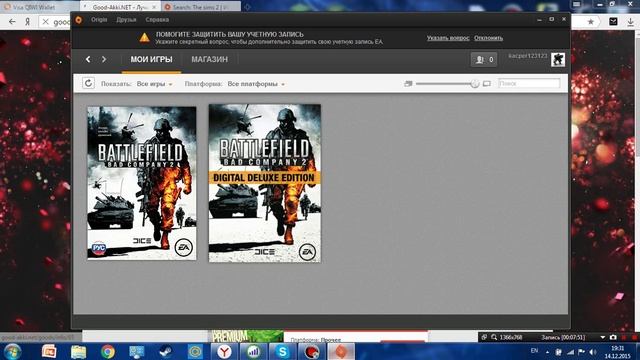Open the 'Справка' menu

pos(157,20)
